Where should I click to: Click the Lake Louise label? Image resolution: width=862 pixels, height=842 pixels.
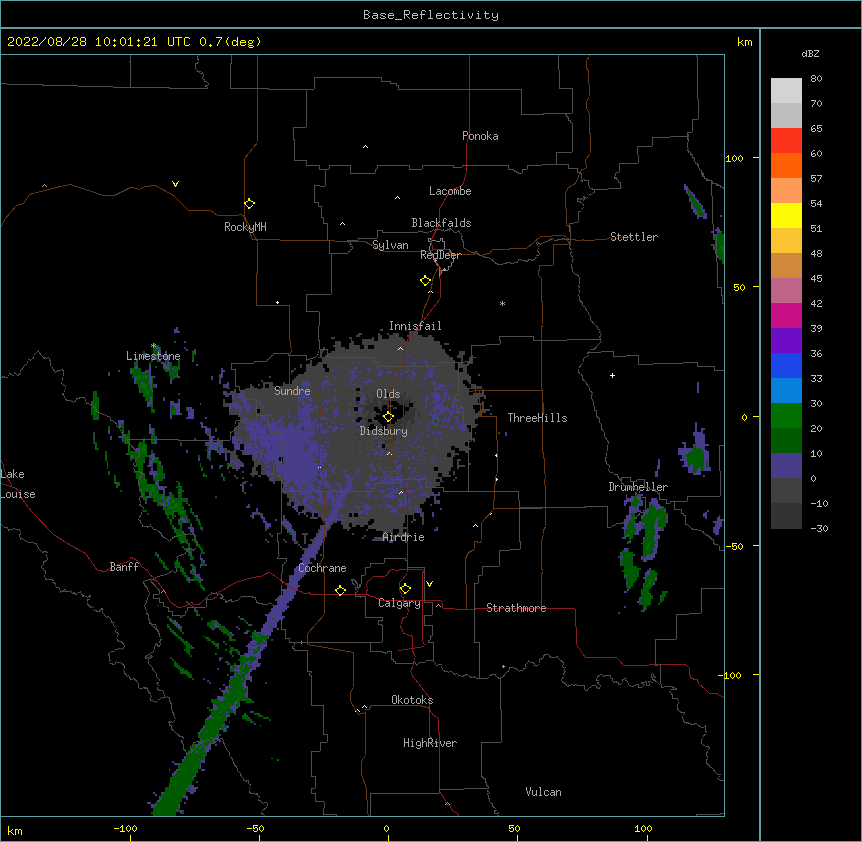click(18, 484)
